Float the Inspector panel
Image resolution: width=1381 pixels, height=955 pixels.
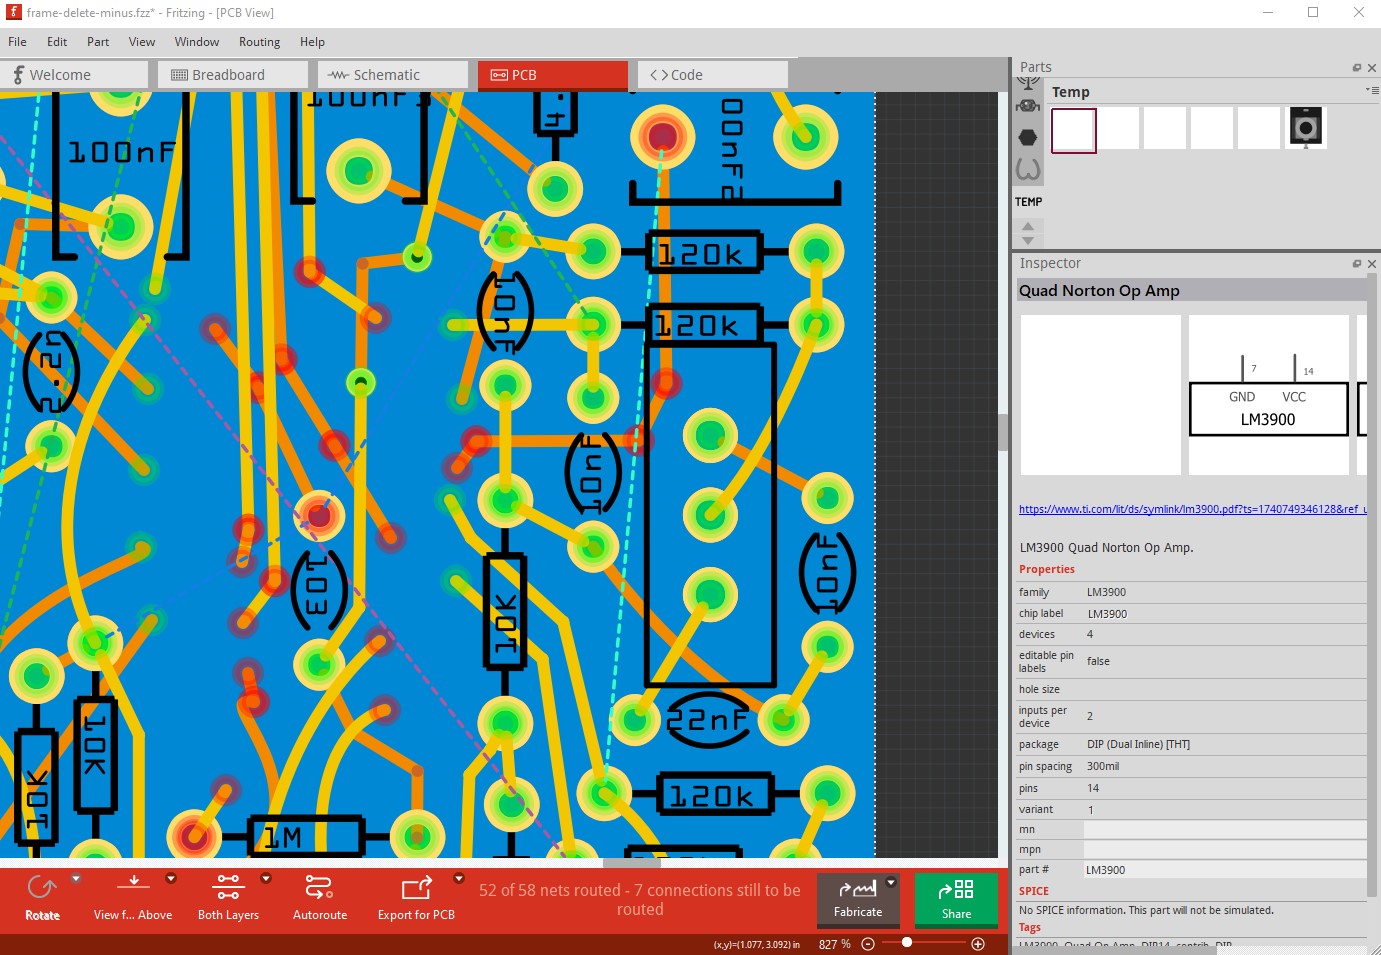click(x=1357, y=264)
